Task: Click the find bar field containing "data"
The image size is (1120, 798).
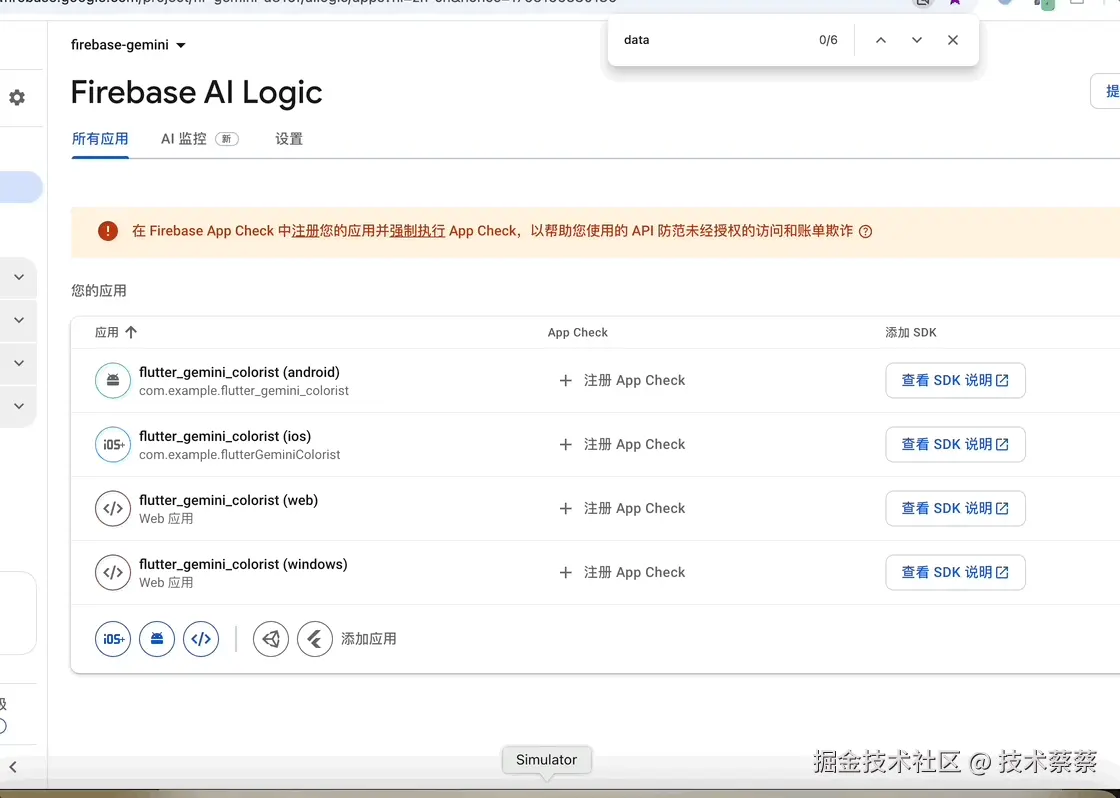Action: 714,40
